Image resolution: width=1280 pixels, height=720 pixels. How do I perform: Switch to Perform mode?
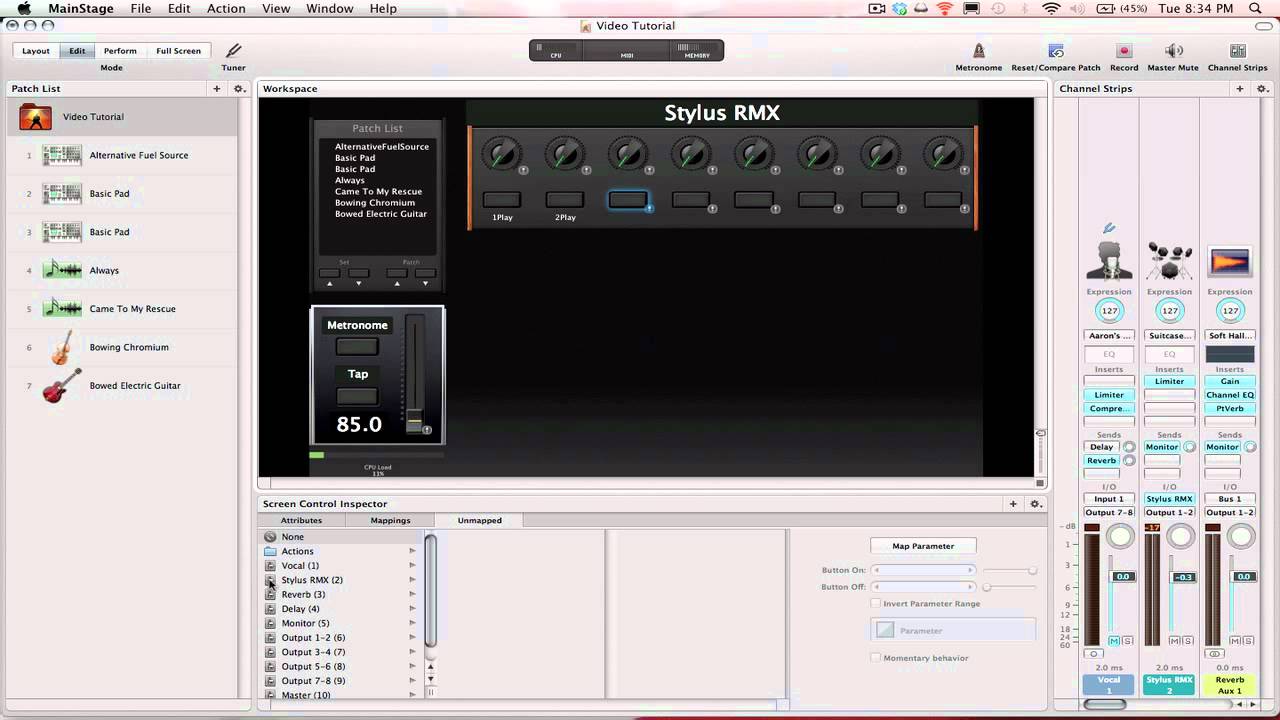tap(120, 51)
